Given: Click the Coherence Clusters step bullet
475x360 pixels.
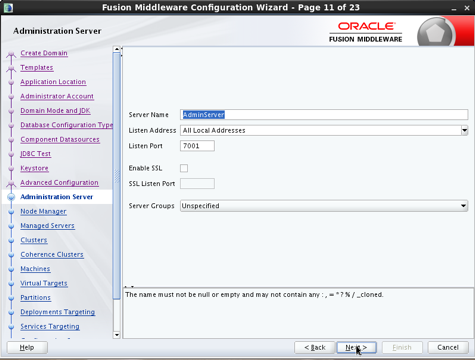Looking at the screenshot, I should click(11, 255).
